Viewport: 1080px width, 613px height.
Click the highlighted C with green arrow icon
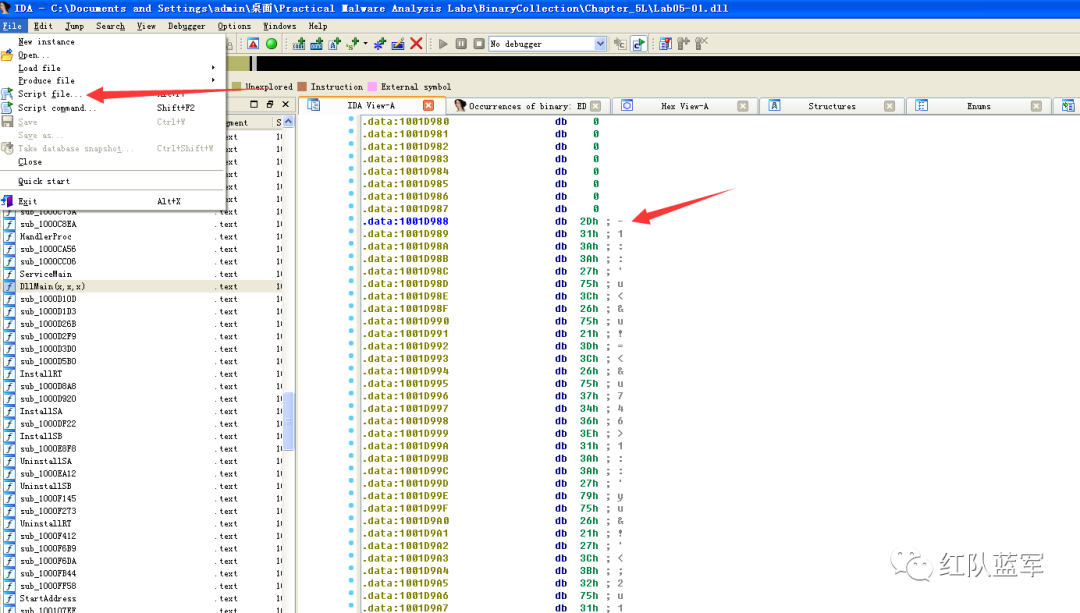(638, 44)
